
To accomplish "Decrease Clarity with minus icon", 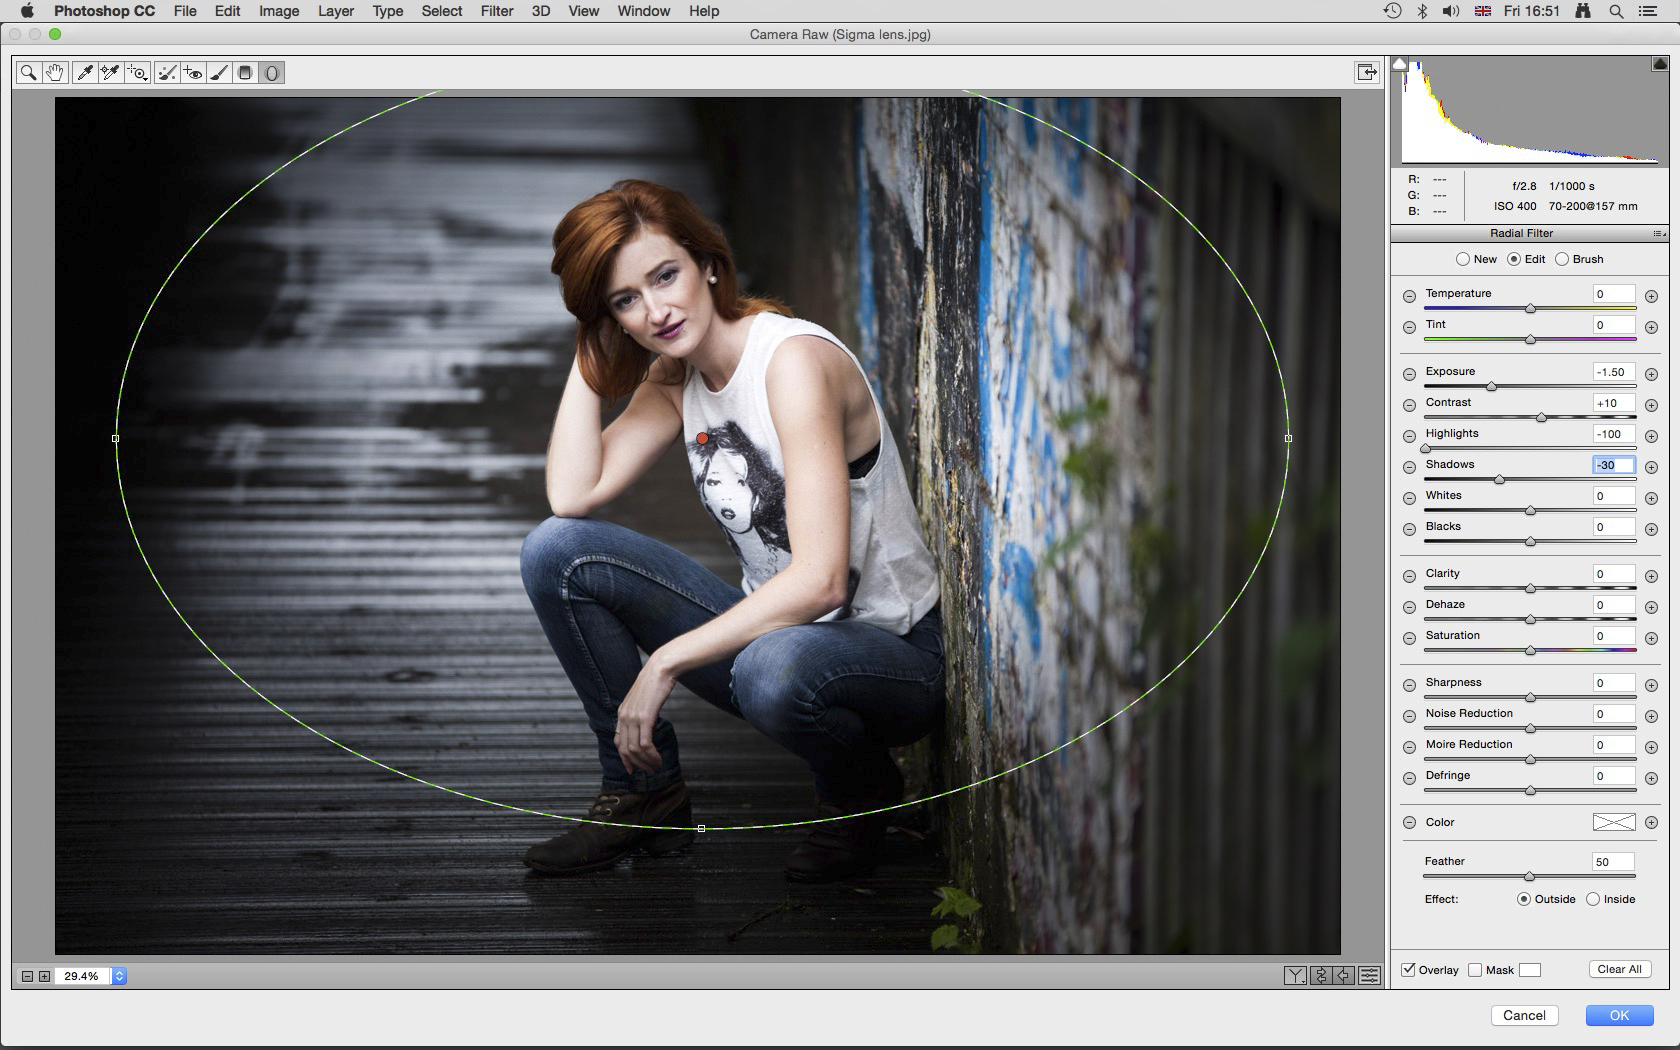I will [1409, 576].
